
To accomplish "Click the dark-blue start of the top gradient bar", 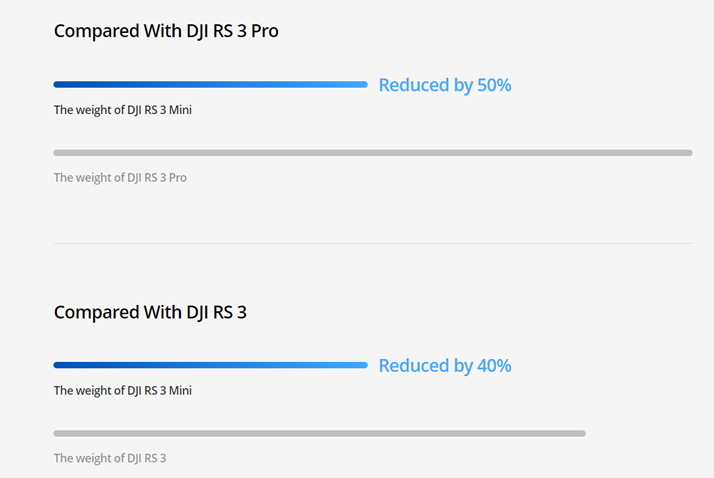I will [x=60, y=84].
